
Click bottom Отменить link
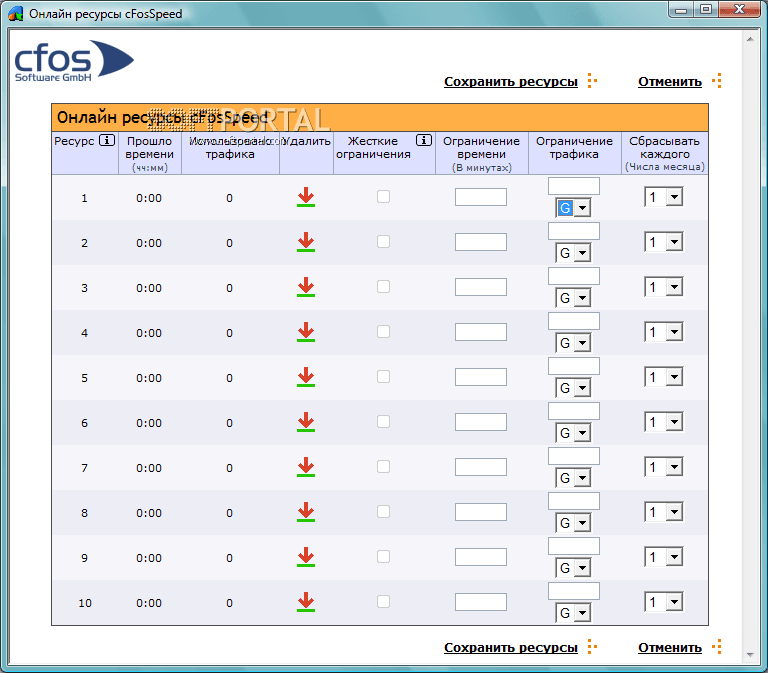(670, 648)
